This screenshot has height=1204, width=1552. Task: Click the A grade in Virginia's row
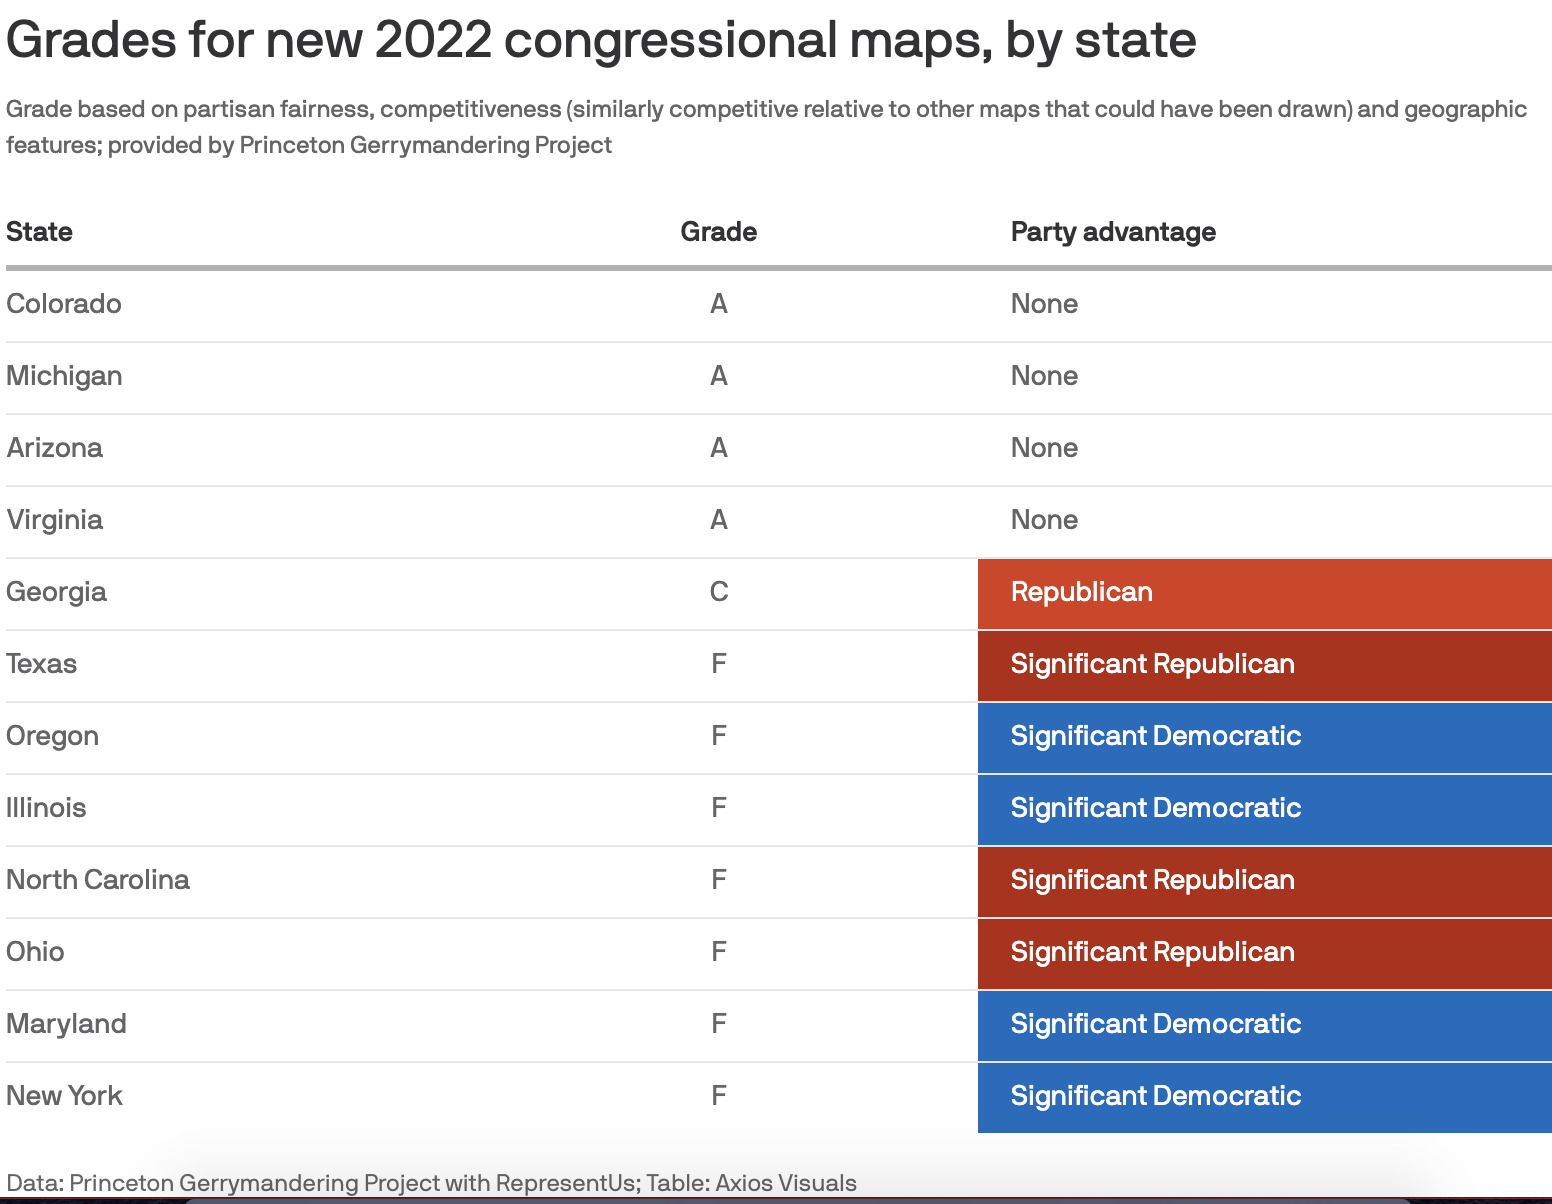point(718,520)
